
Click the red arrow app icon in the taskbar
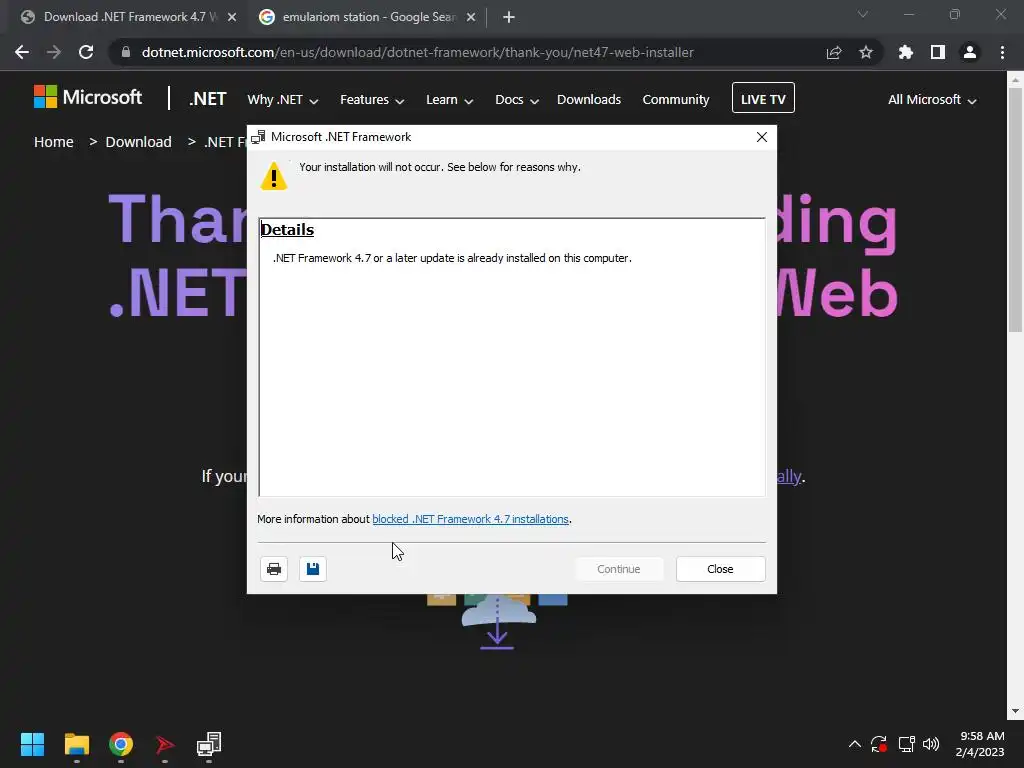point(165,744)
